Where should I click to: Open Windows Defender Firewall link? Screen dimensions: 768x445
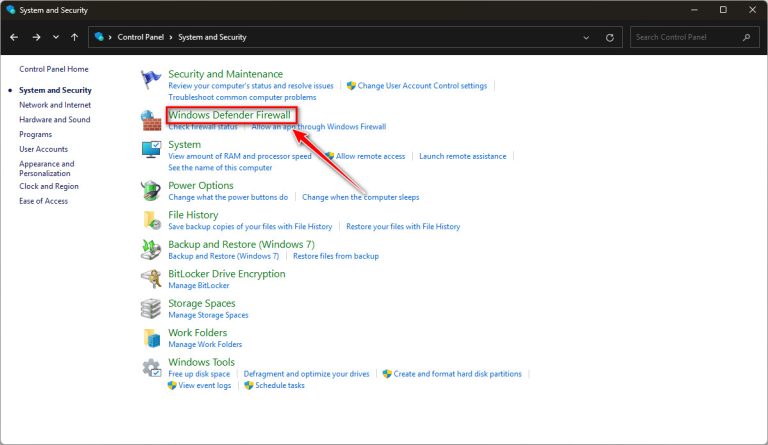[229, 115]
